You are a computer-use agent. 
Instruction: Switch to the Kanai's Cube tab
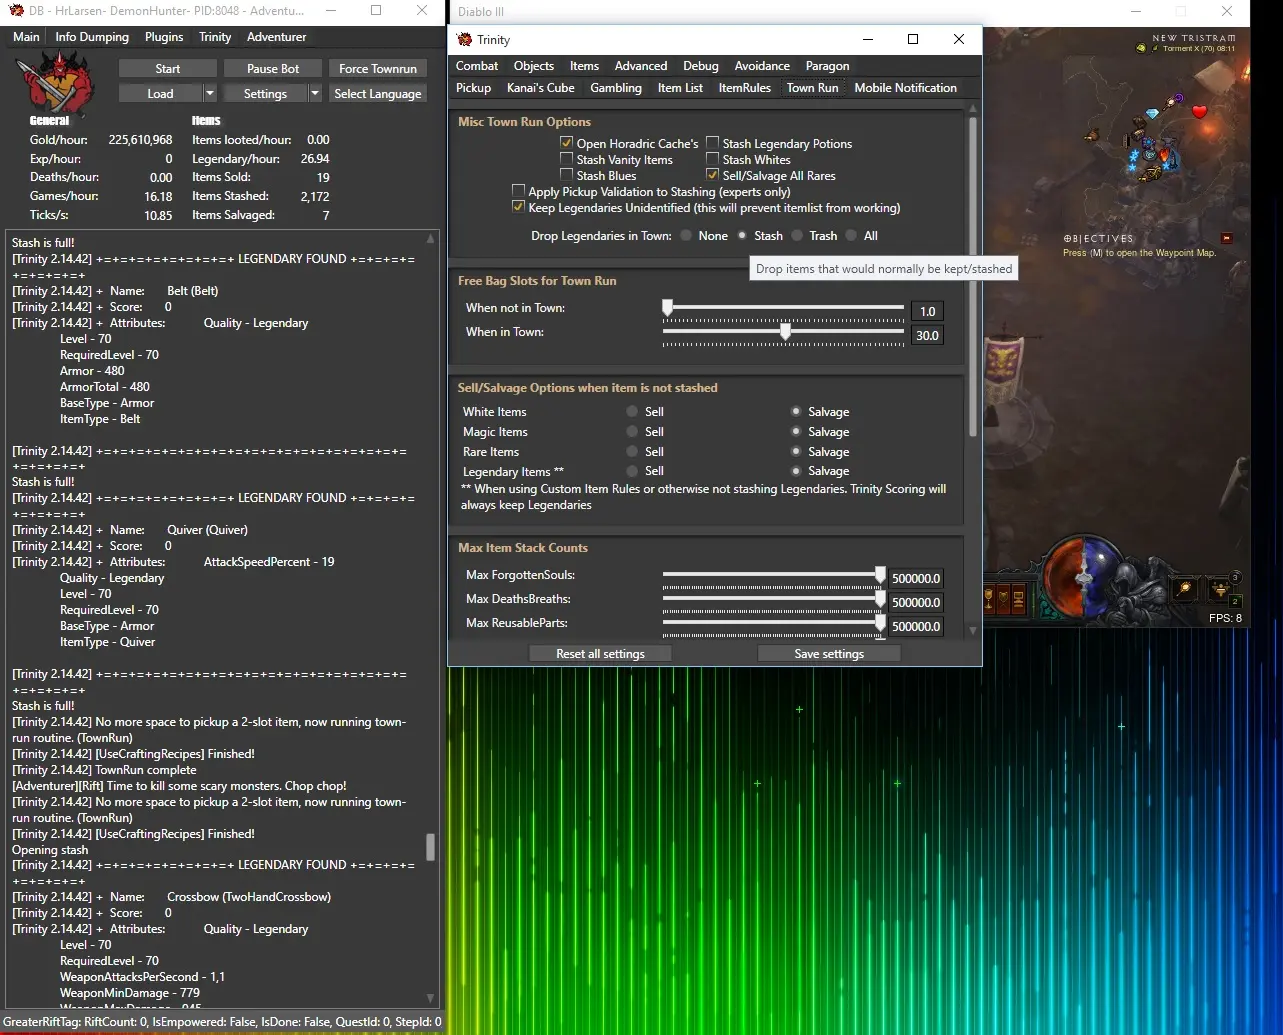[540, 88]
